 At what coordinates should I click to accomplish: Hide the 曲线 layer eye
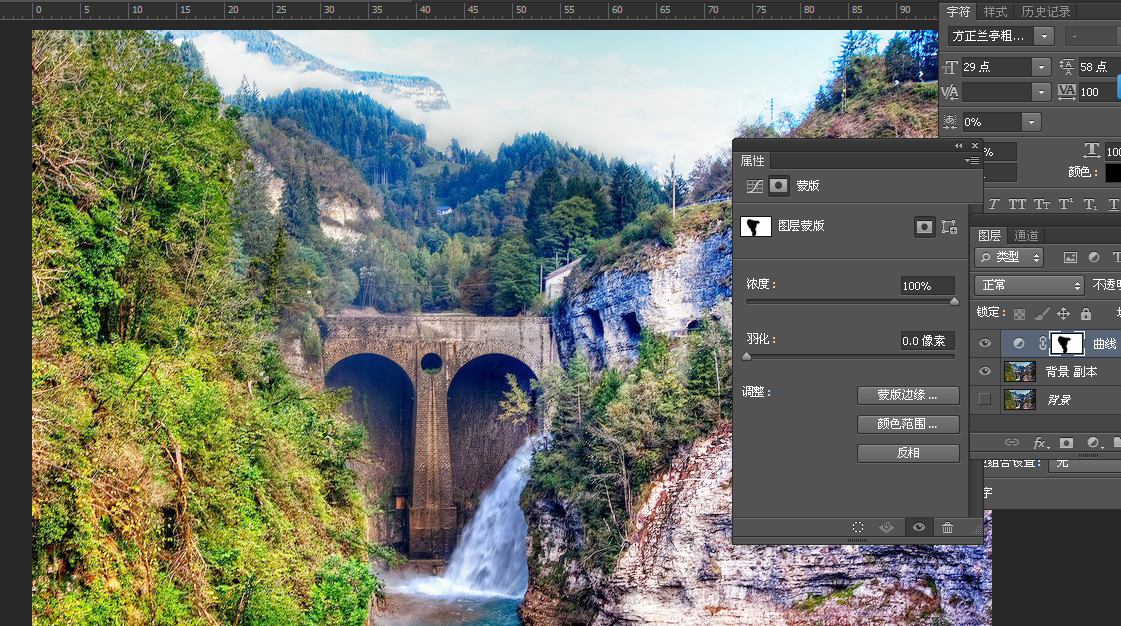click(x=985, y=344)
